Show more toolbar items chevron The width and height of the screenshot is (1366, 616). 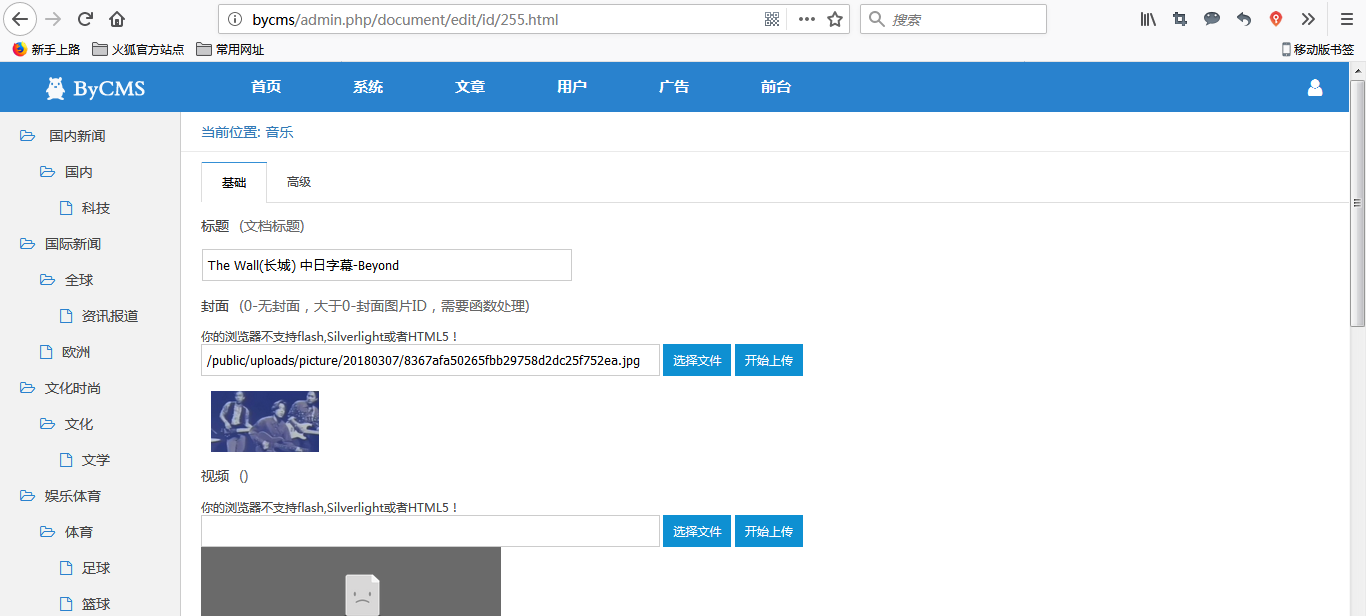[1308, 19]
